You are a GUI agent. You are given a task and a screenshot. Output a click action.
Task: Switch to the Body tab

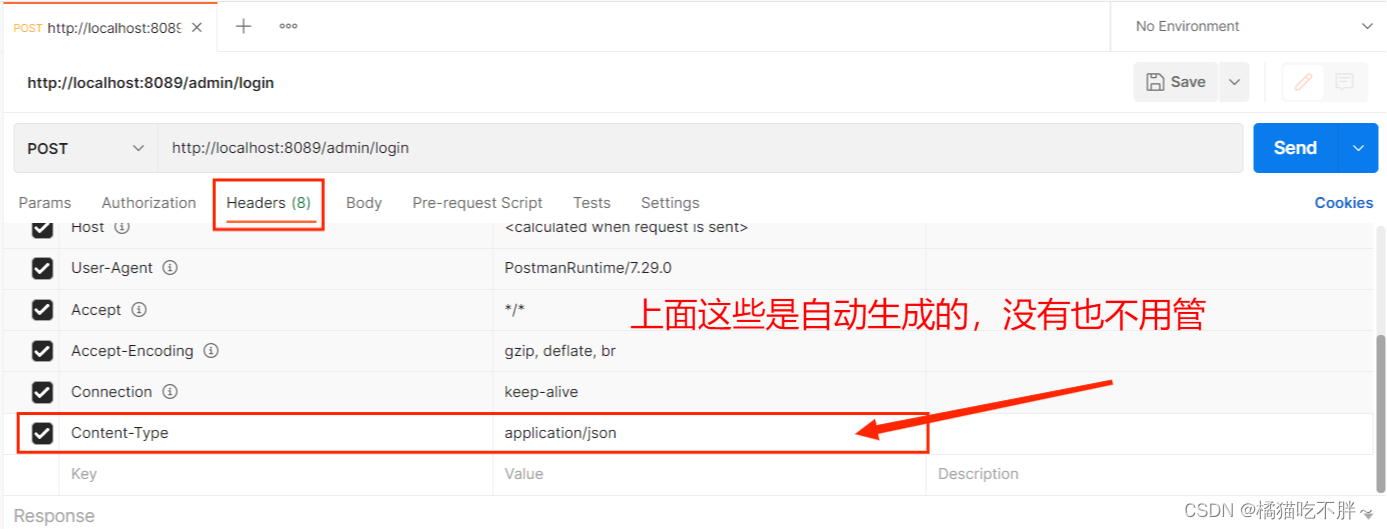pyautogui.click(x=364, y=203)
